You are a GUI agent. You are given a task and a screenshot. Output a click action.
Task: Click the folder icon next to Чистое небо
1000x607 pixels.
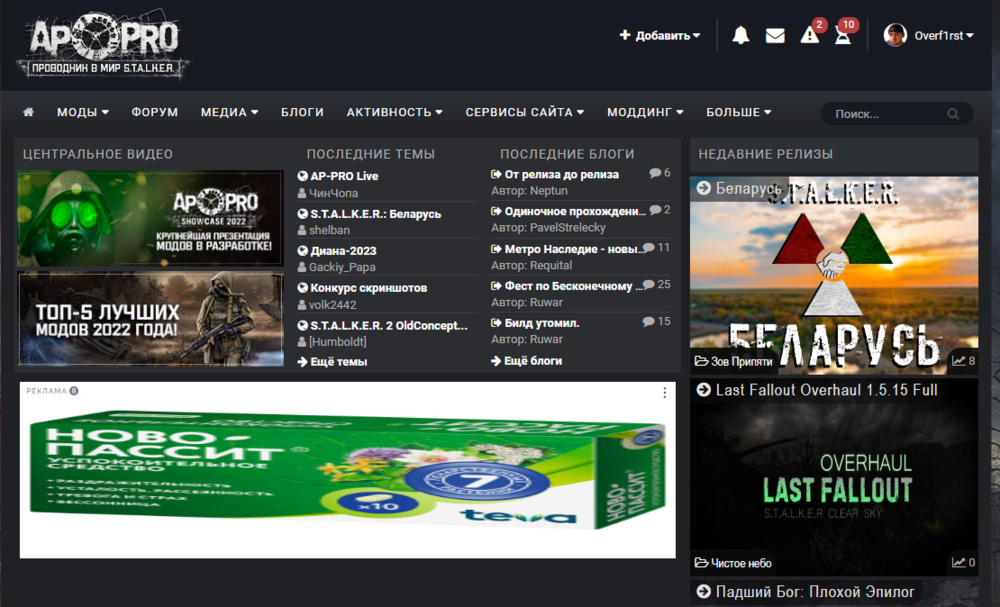(x=701, y=563)
